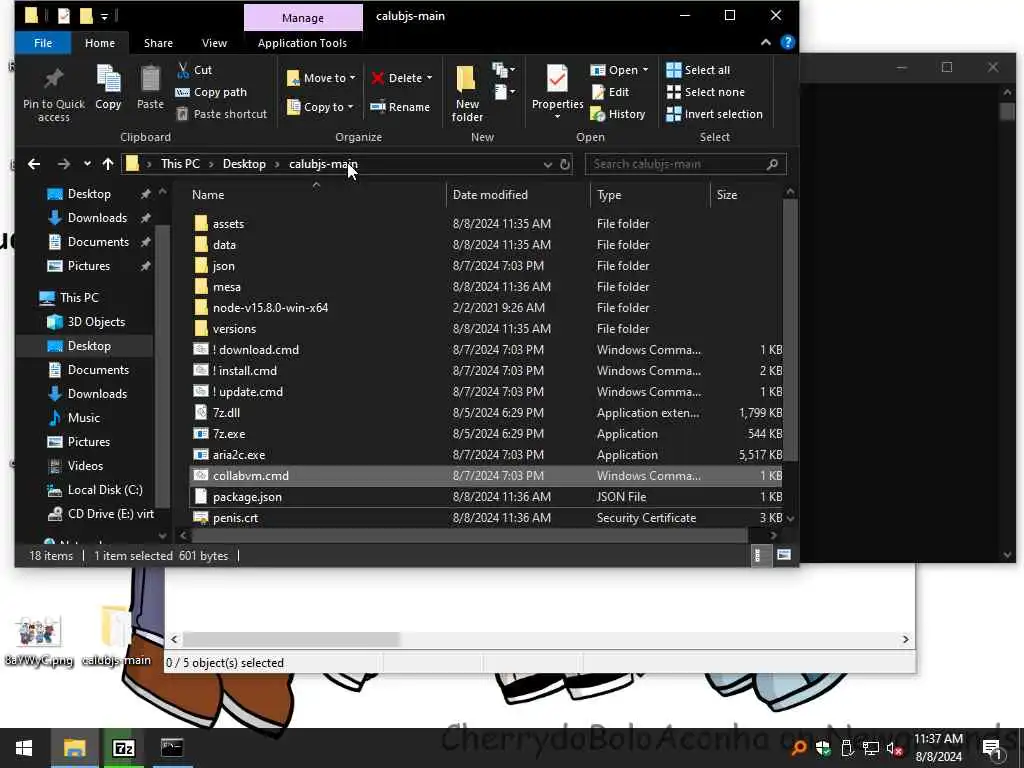Click Desktop in address breadcrumb

click(x=244, y=164)
